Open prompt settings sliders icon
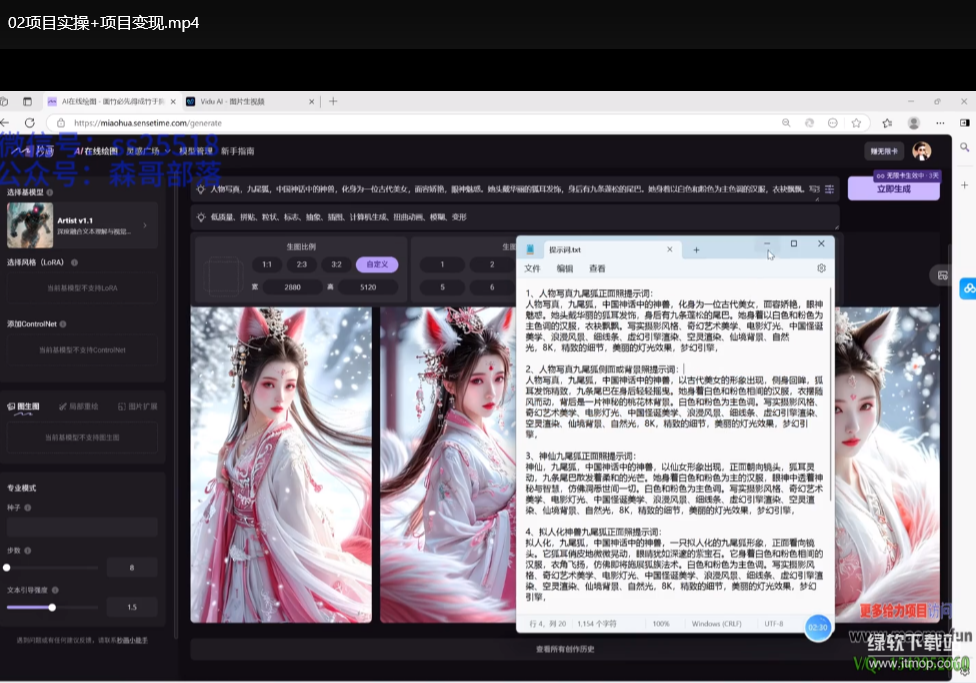976x683 pixels. [829, 189]
